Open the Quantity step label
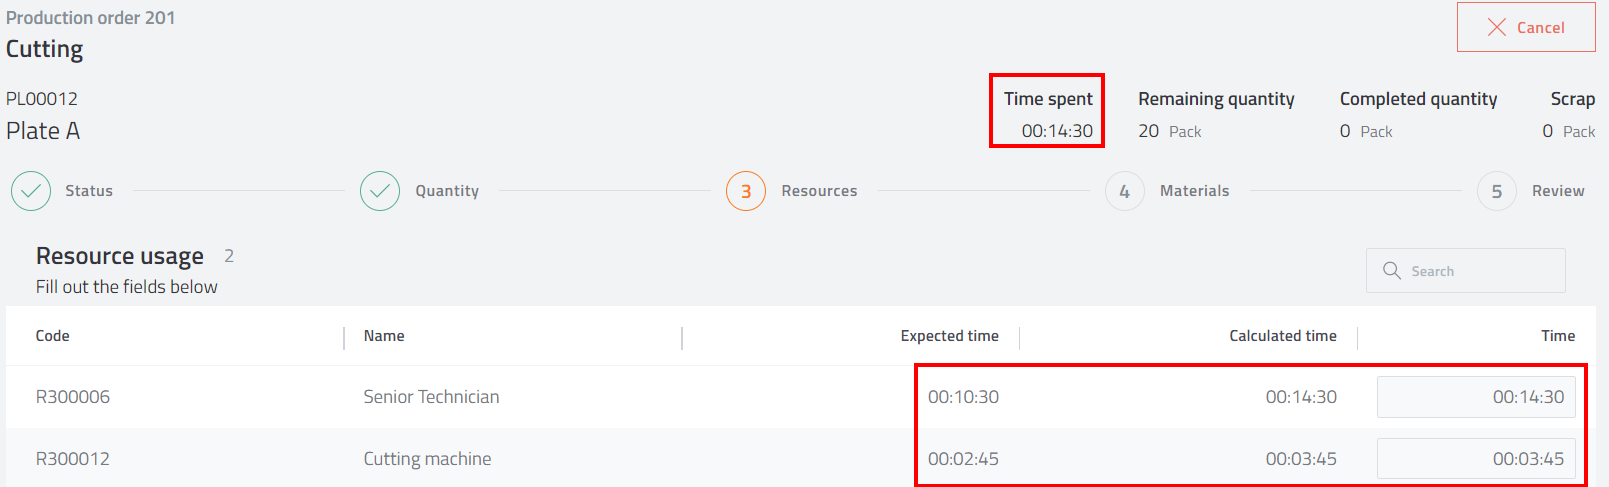The height and width of the screenshot is (487, 1609). pyautogui.click(x=447, y=191)
